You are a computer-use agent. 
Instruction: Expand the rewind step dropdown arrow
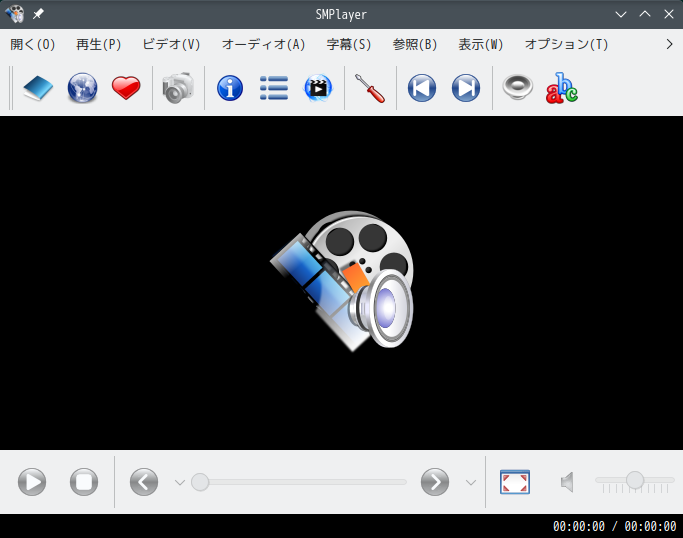coord(180,482)
